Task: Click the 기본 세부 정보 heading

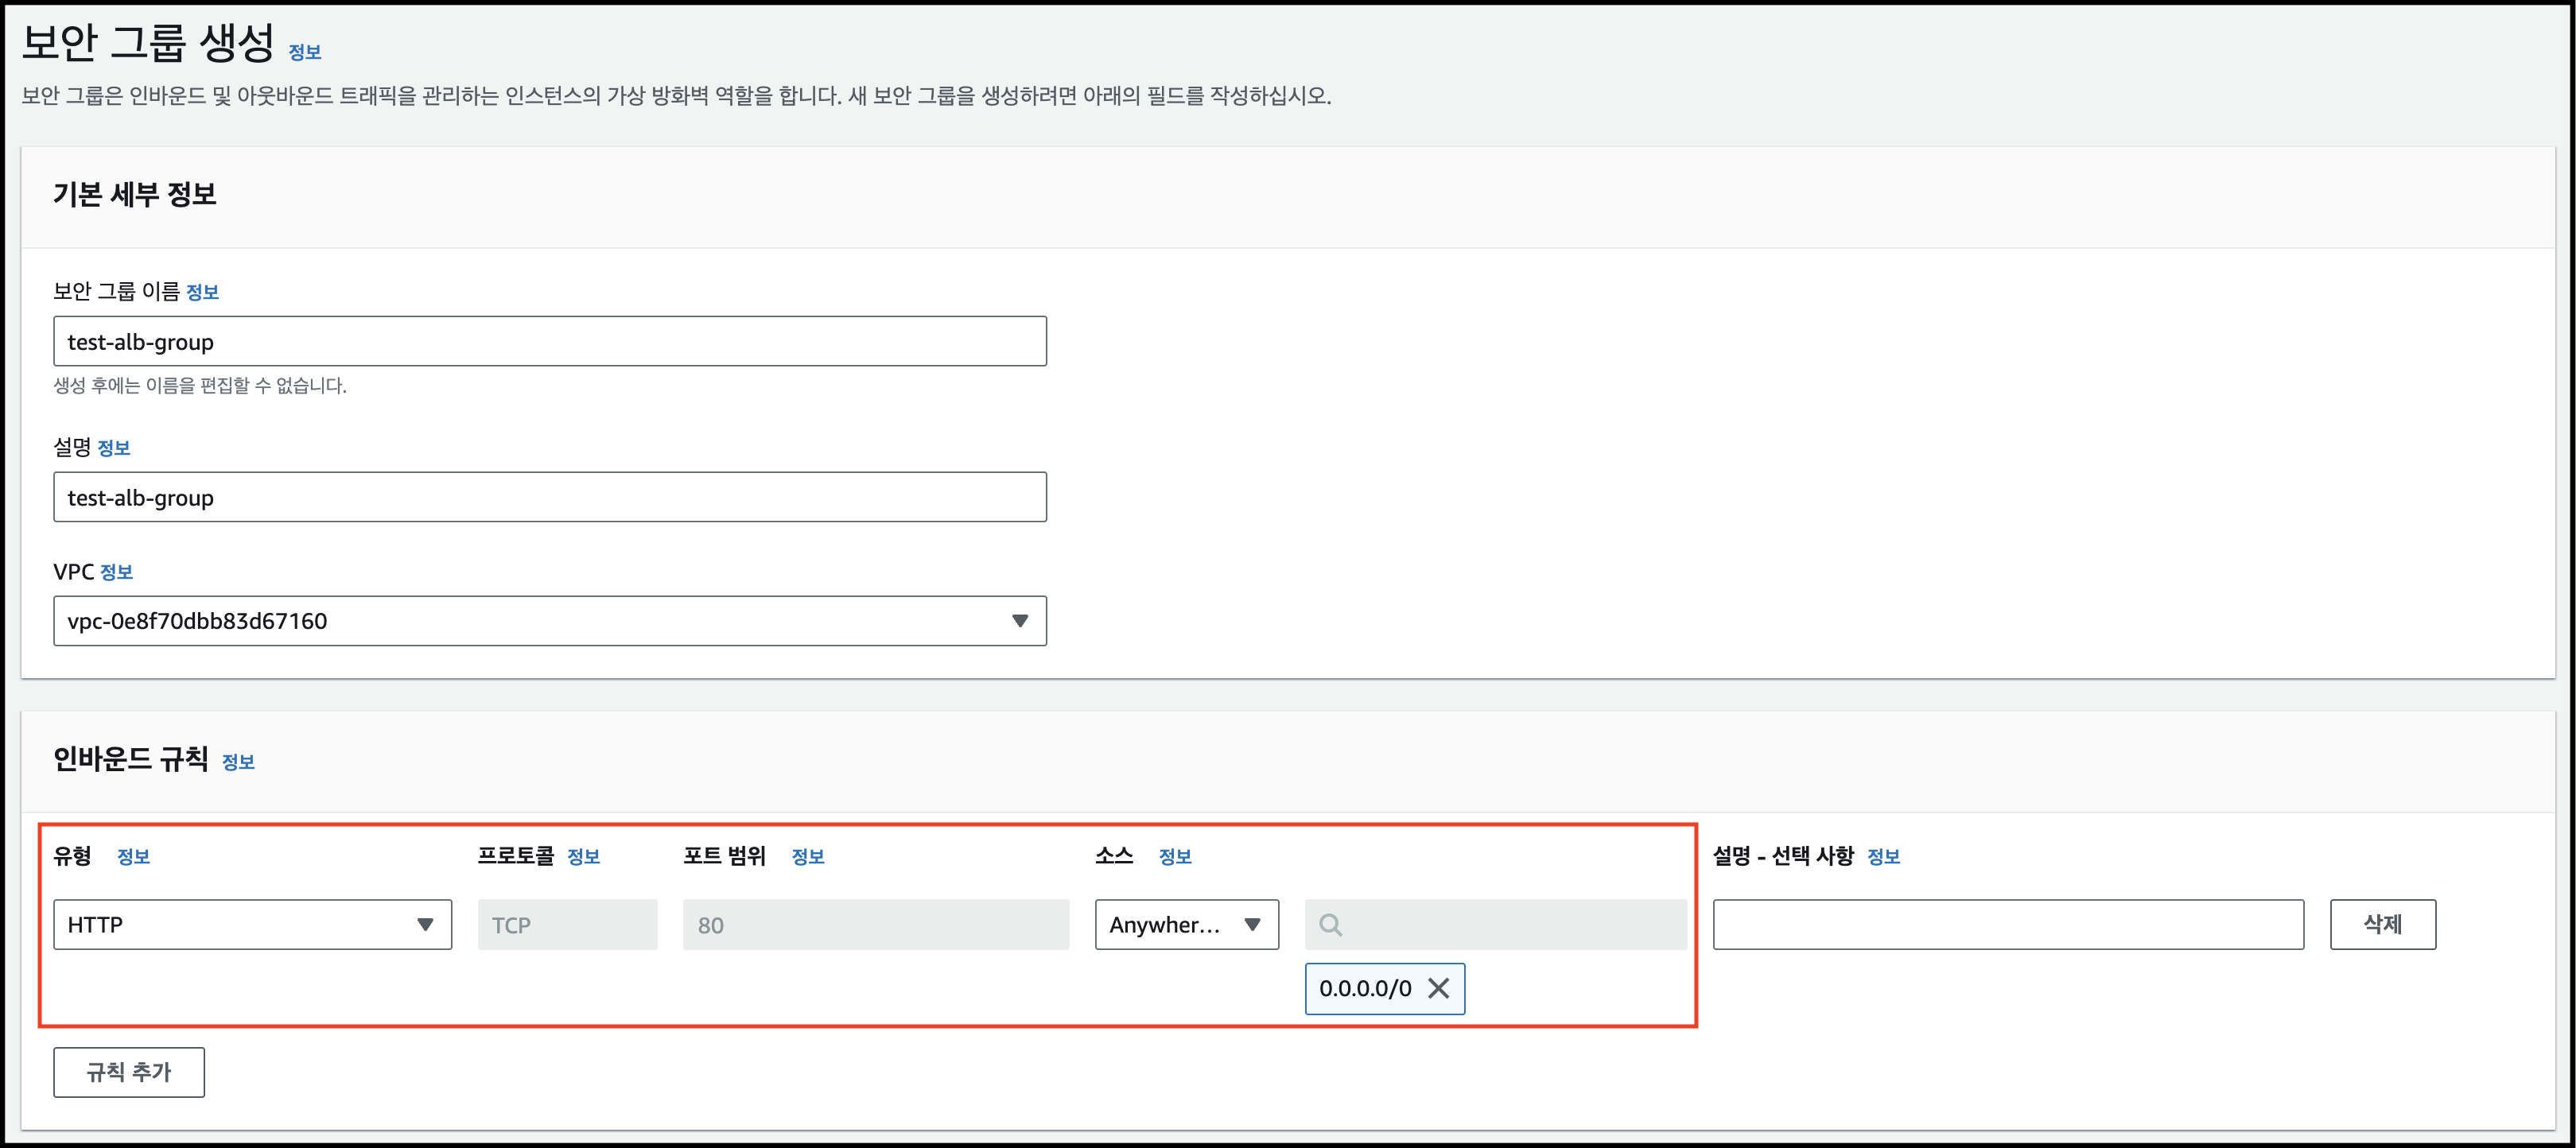Action: (x=135, y=194)
